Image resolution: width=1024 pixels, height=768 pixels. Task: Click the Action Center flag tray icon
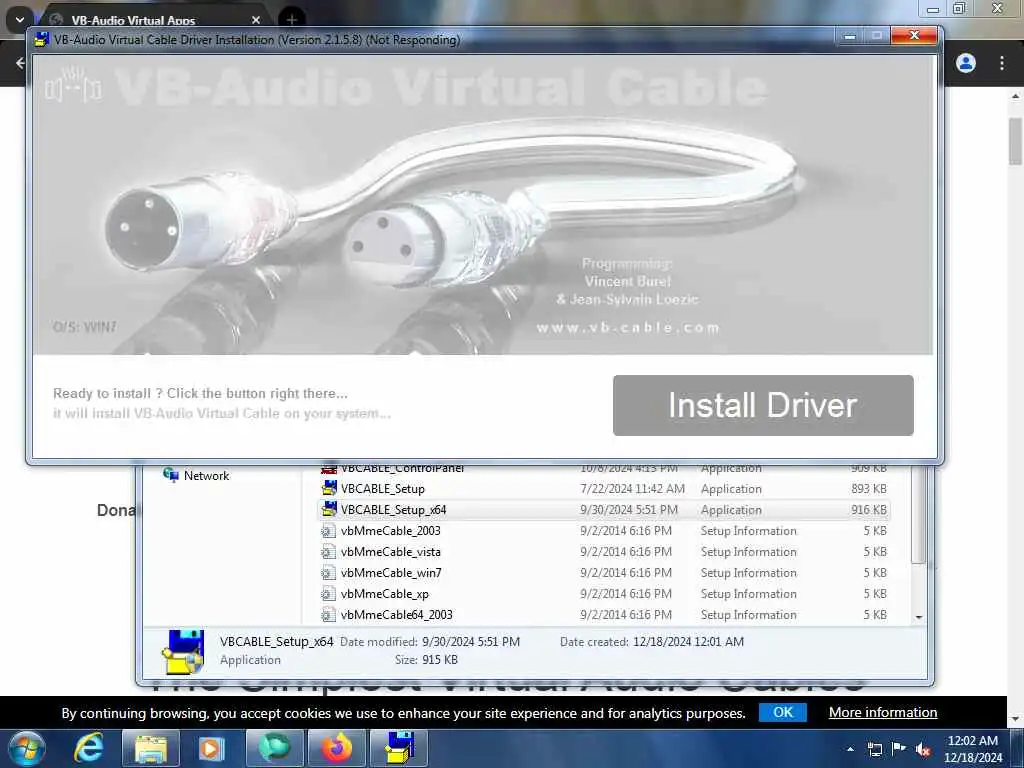899,749
